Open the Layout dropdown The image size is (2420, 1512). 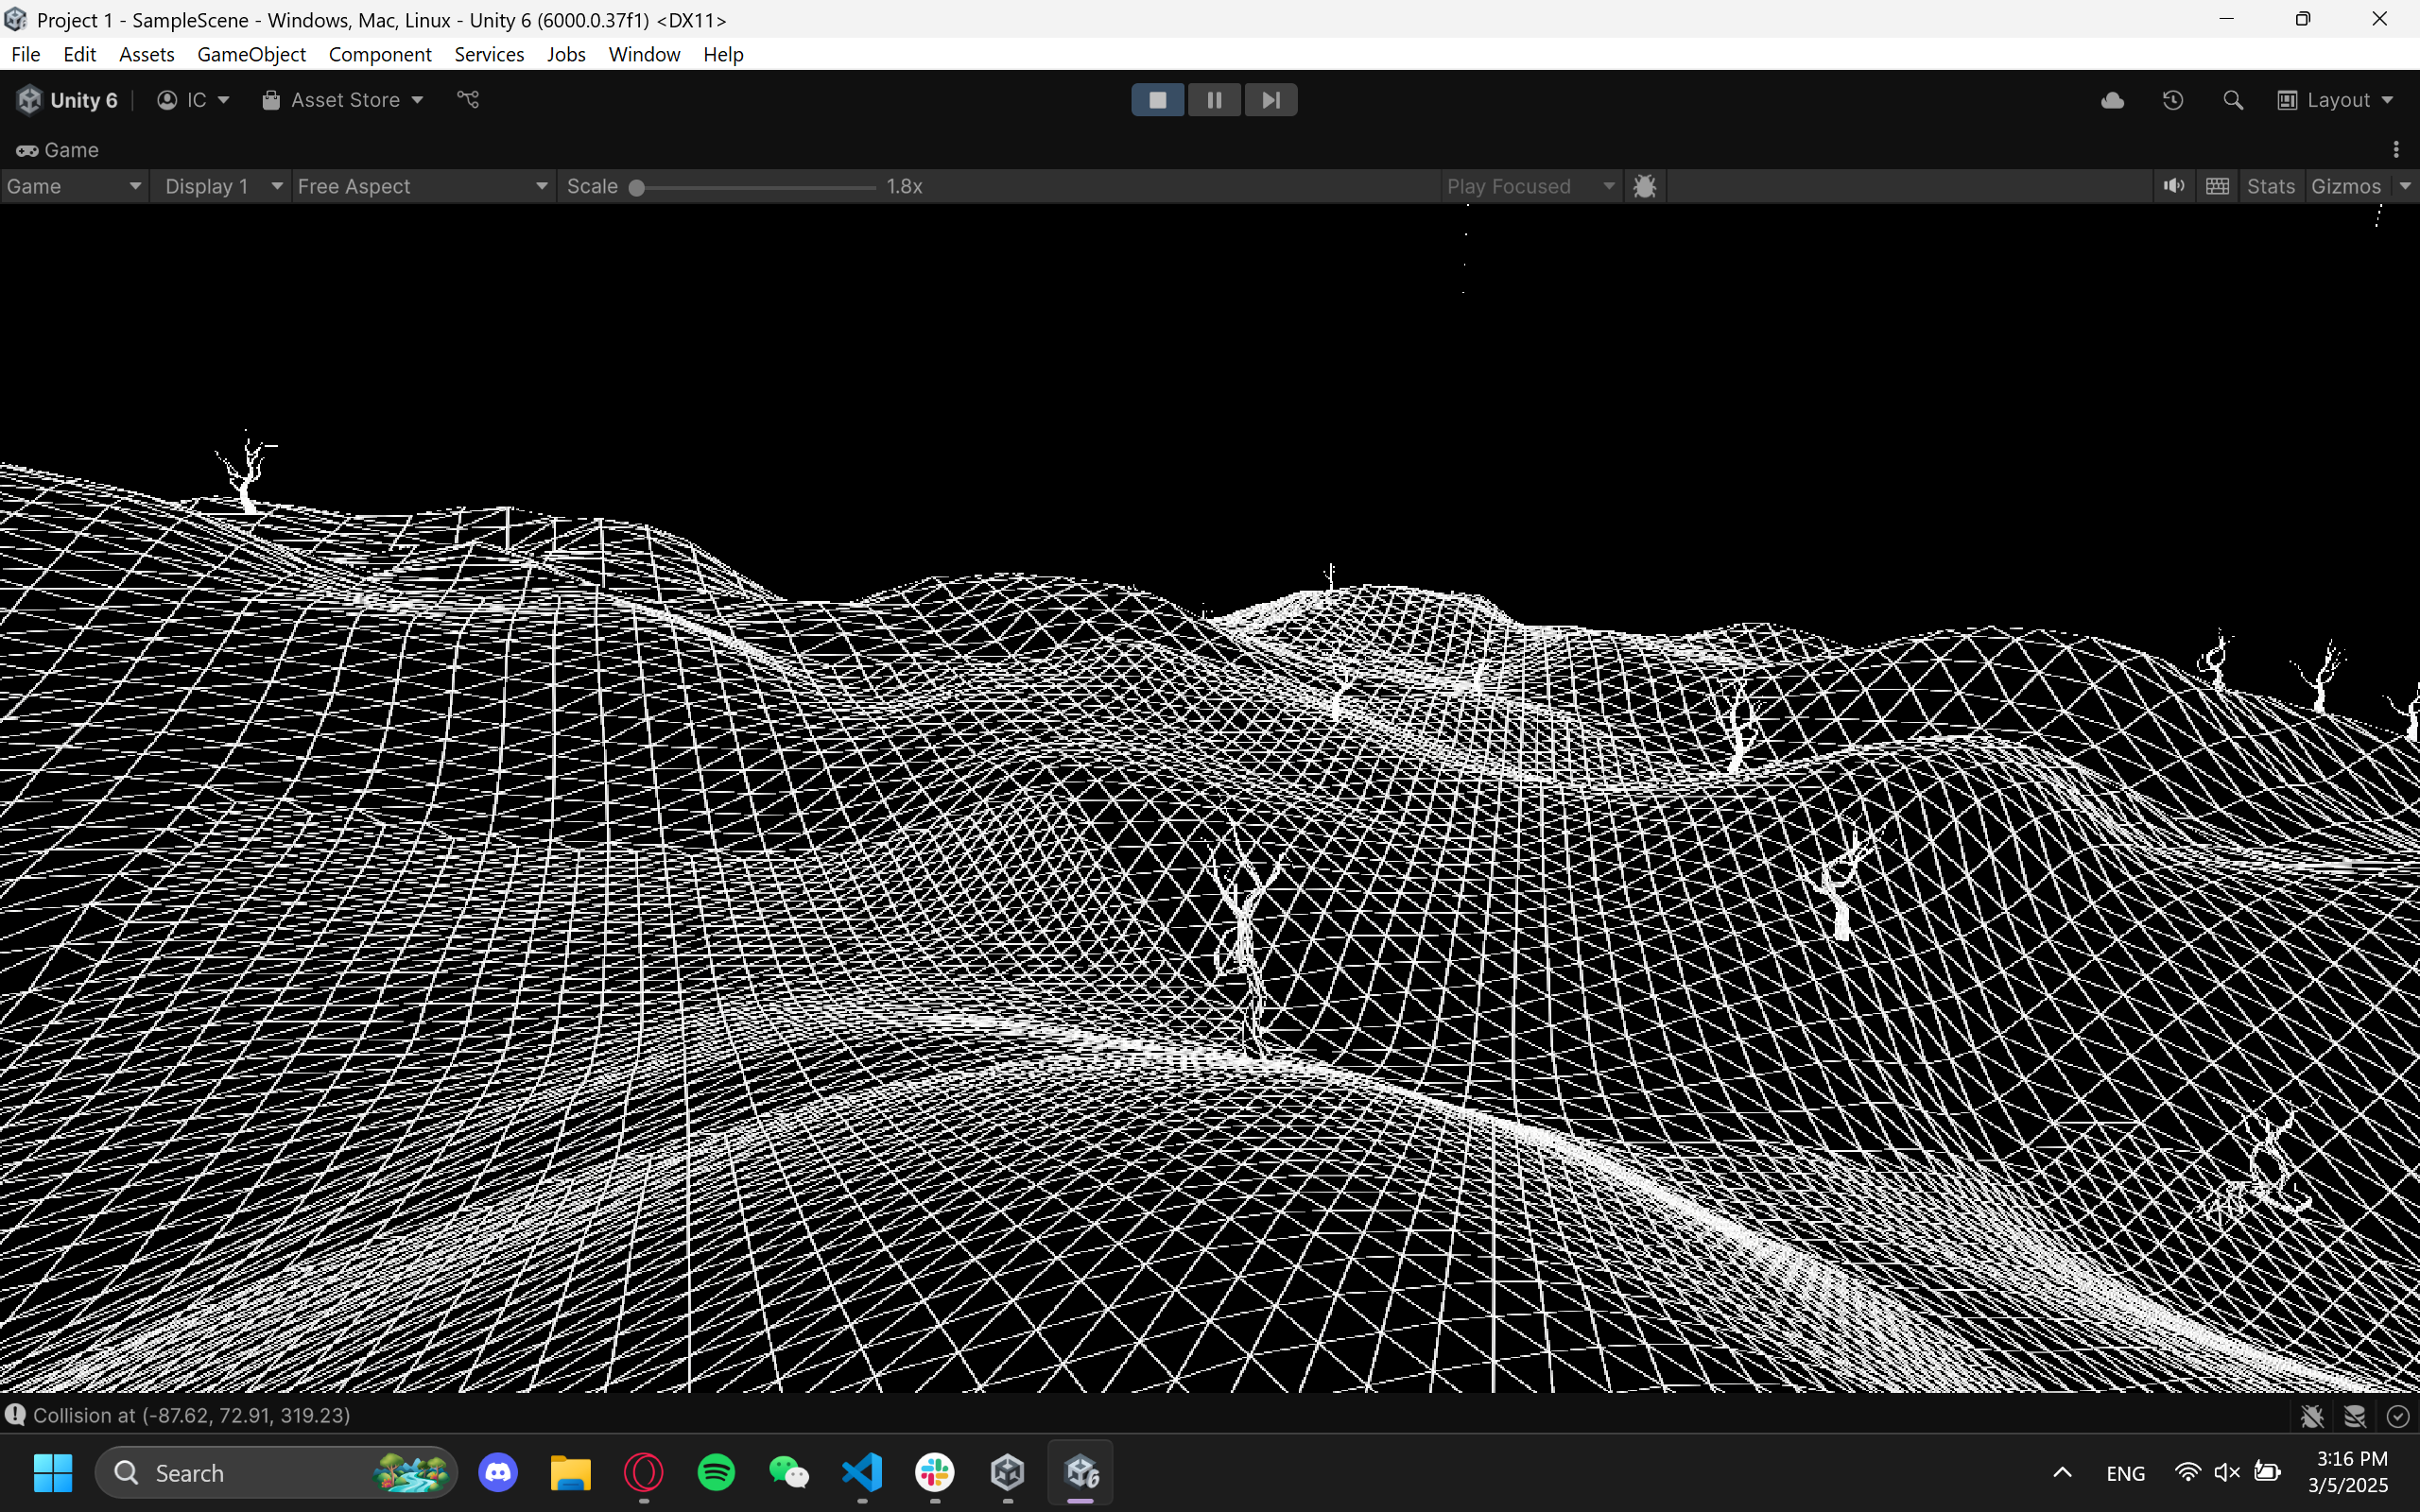[2336, 100]
